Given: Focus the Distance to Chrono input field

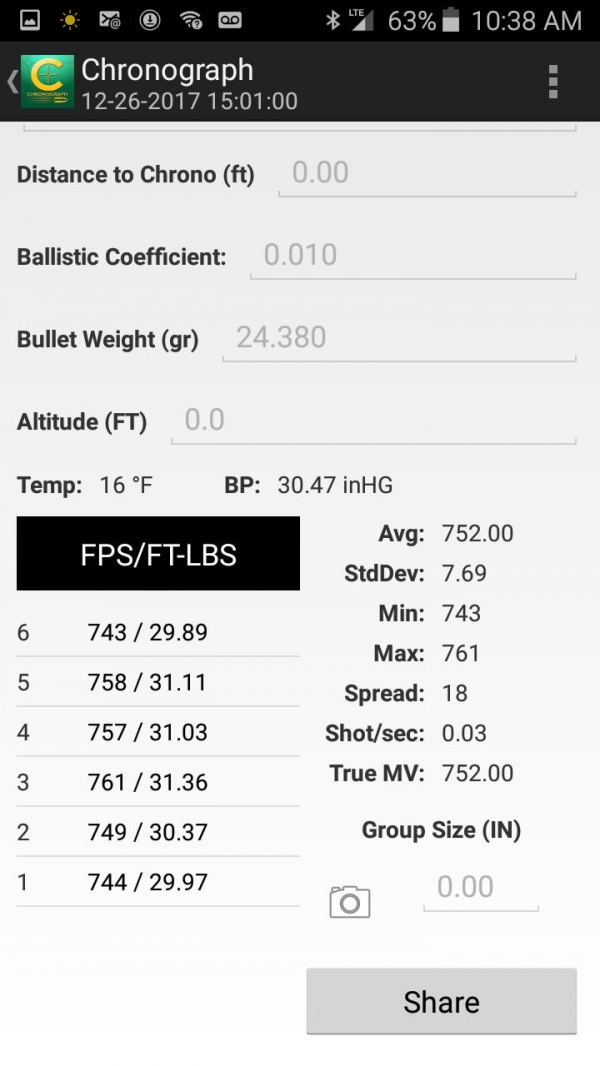Looking at the screenshot, I should (427, 174).
